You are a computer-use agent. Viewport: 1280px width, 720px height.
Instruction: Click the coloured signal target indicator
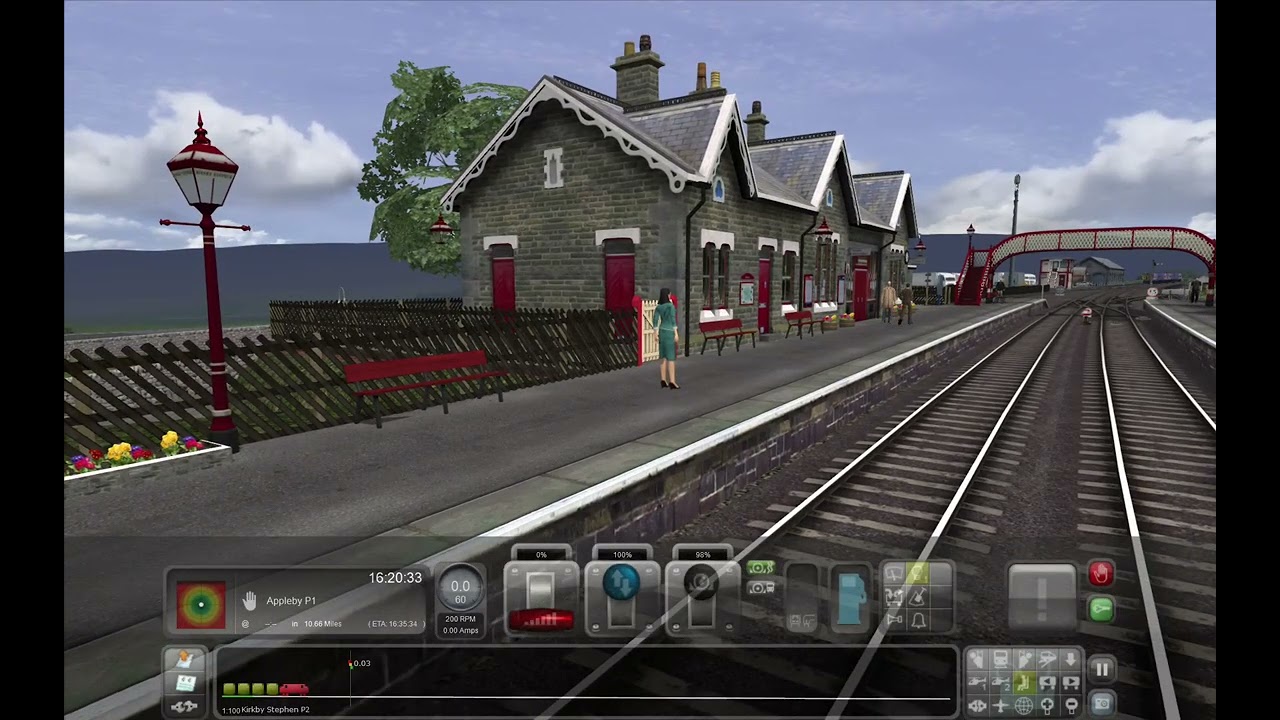pyautogui.click(x=200, y=604)
